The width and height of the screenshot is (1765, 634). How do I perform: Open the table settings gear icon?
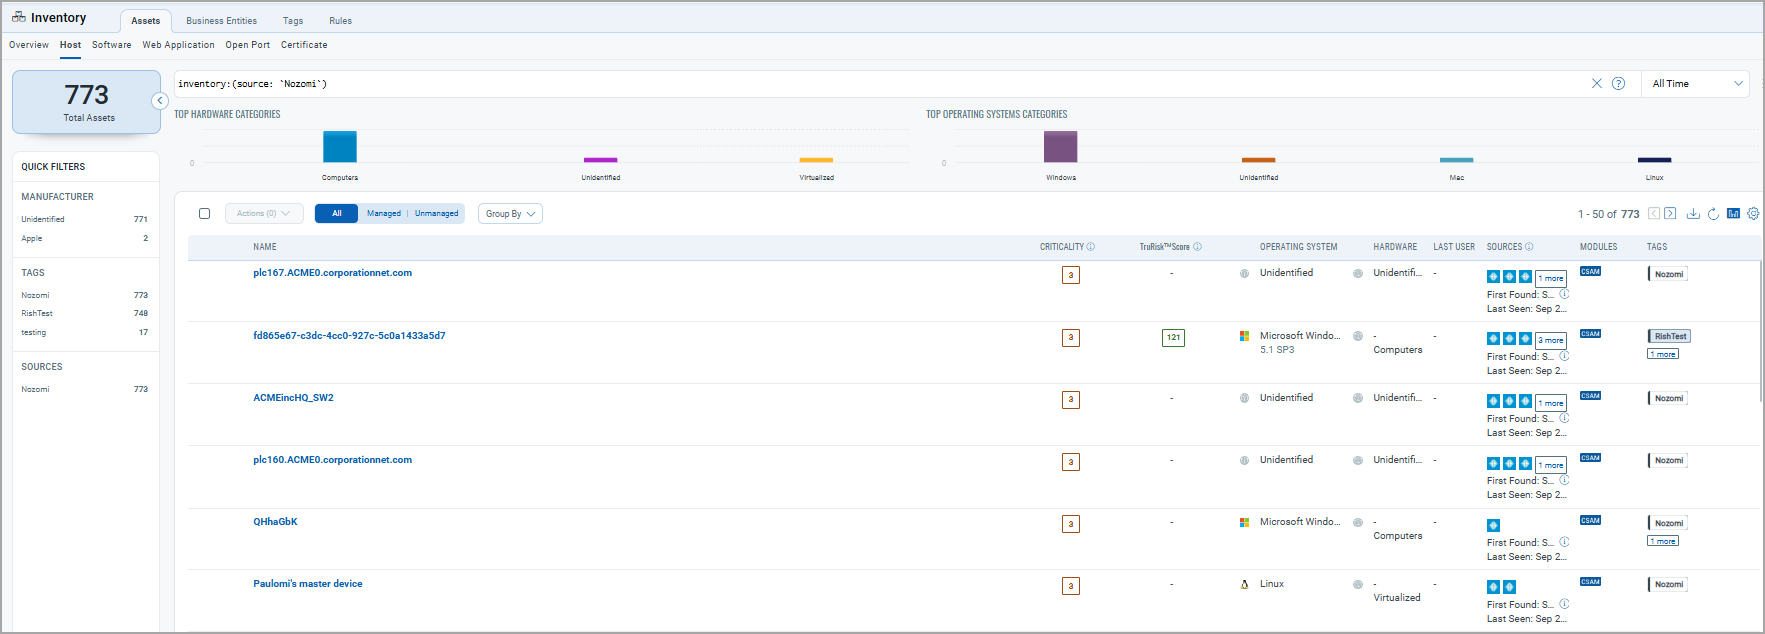(1753, 214)
